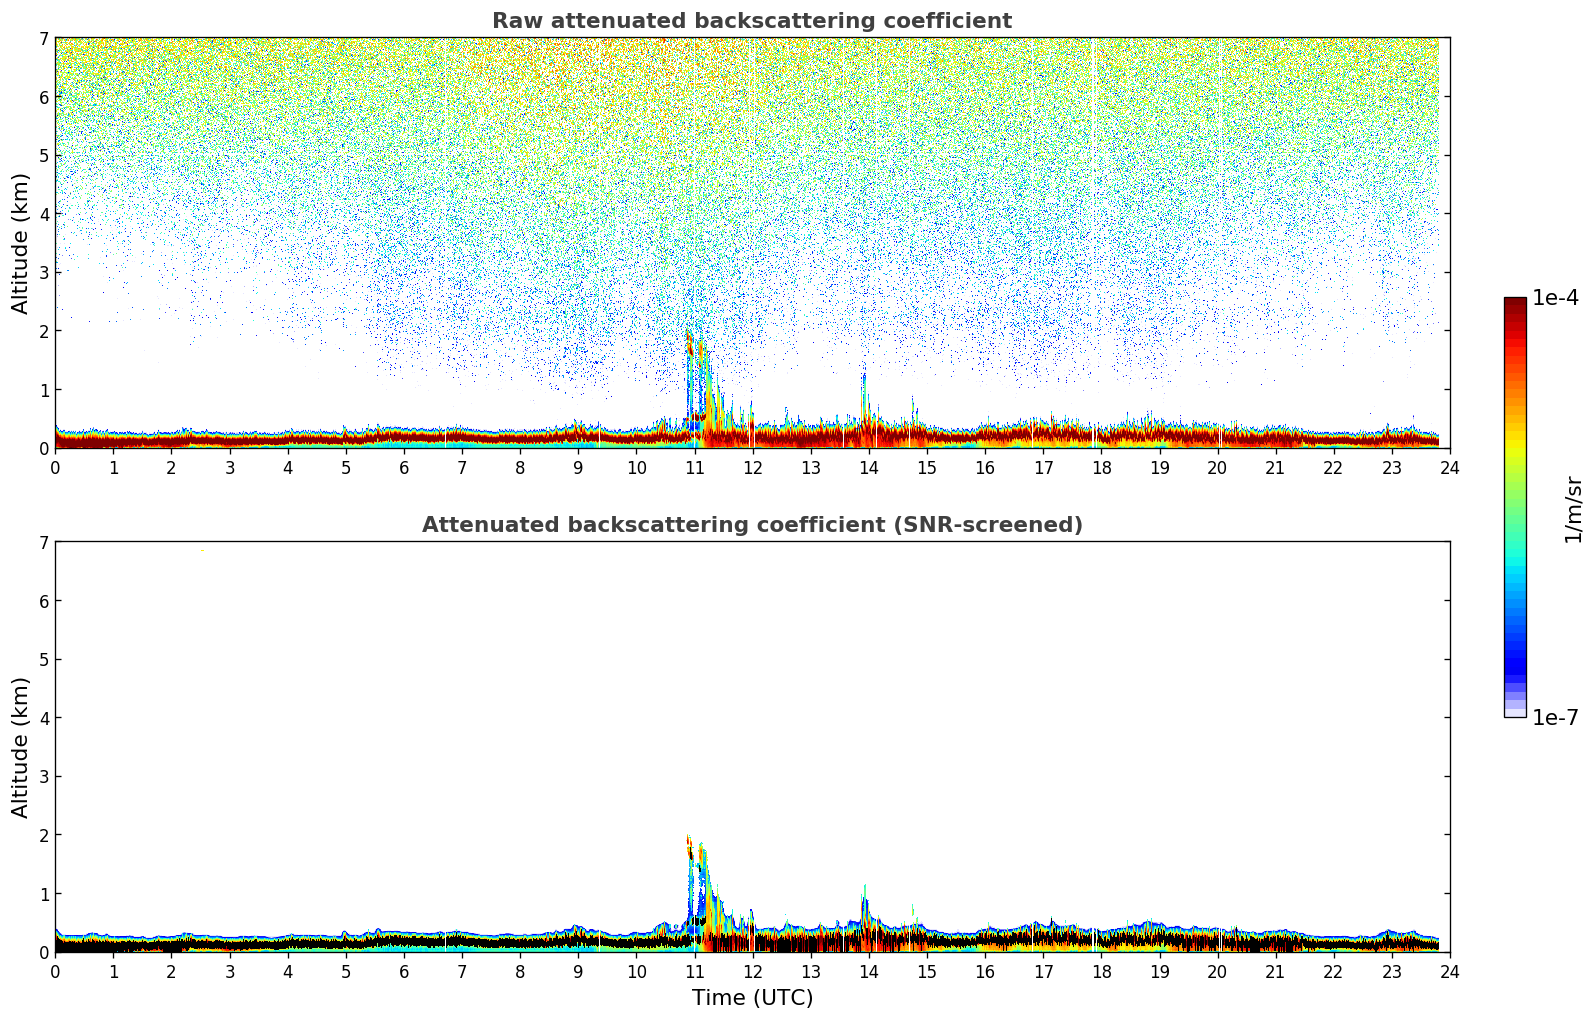Click altitude tick '7' on the bottom plot

coord(43,542)
